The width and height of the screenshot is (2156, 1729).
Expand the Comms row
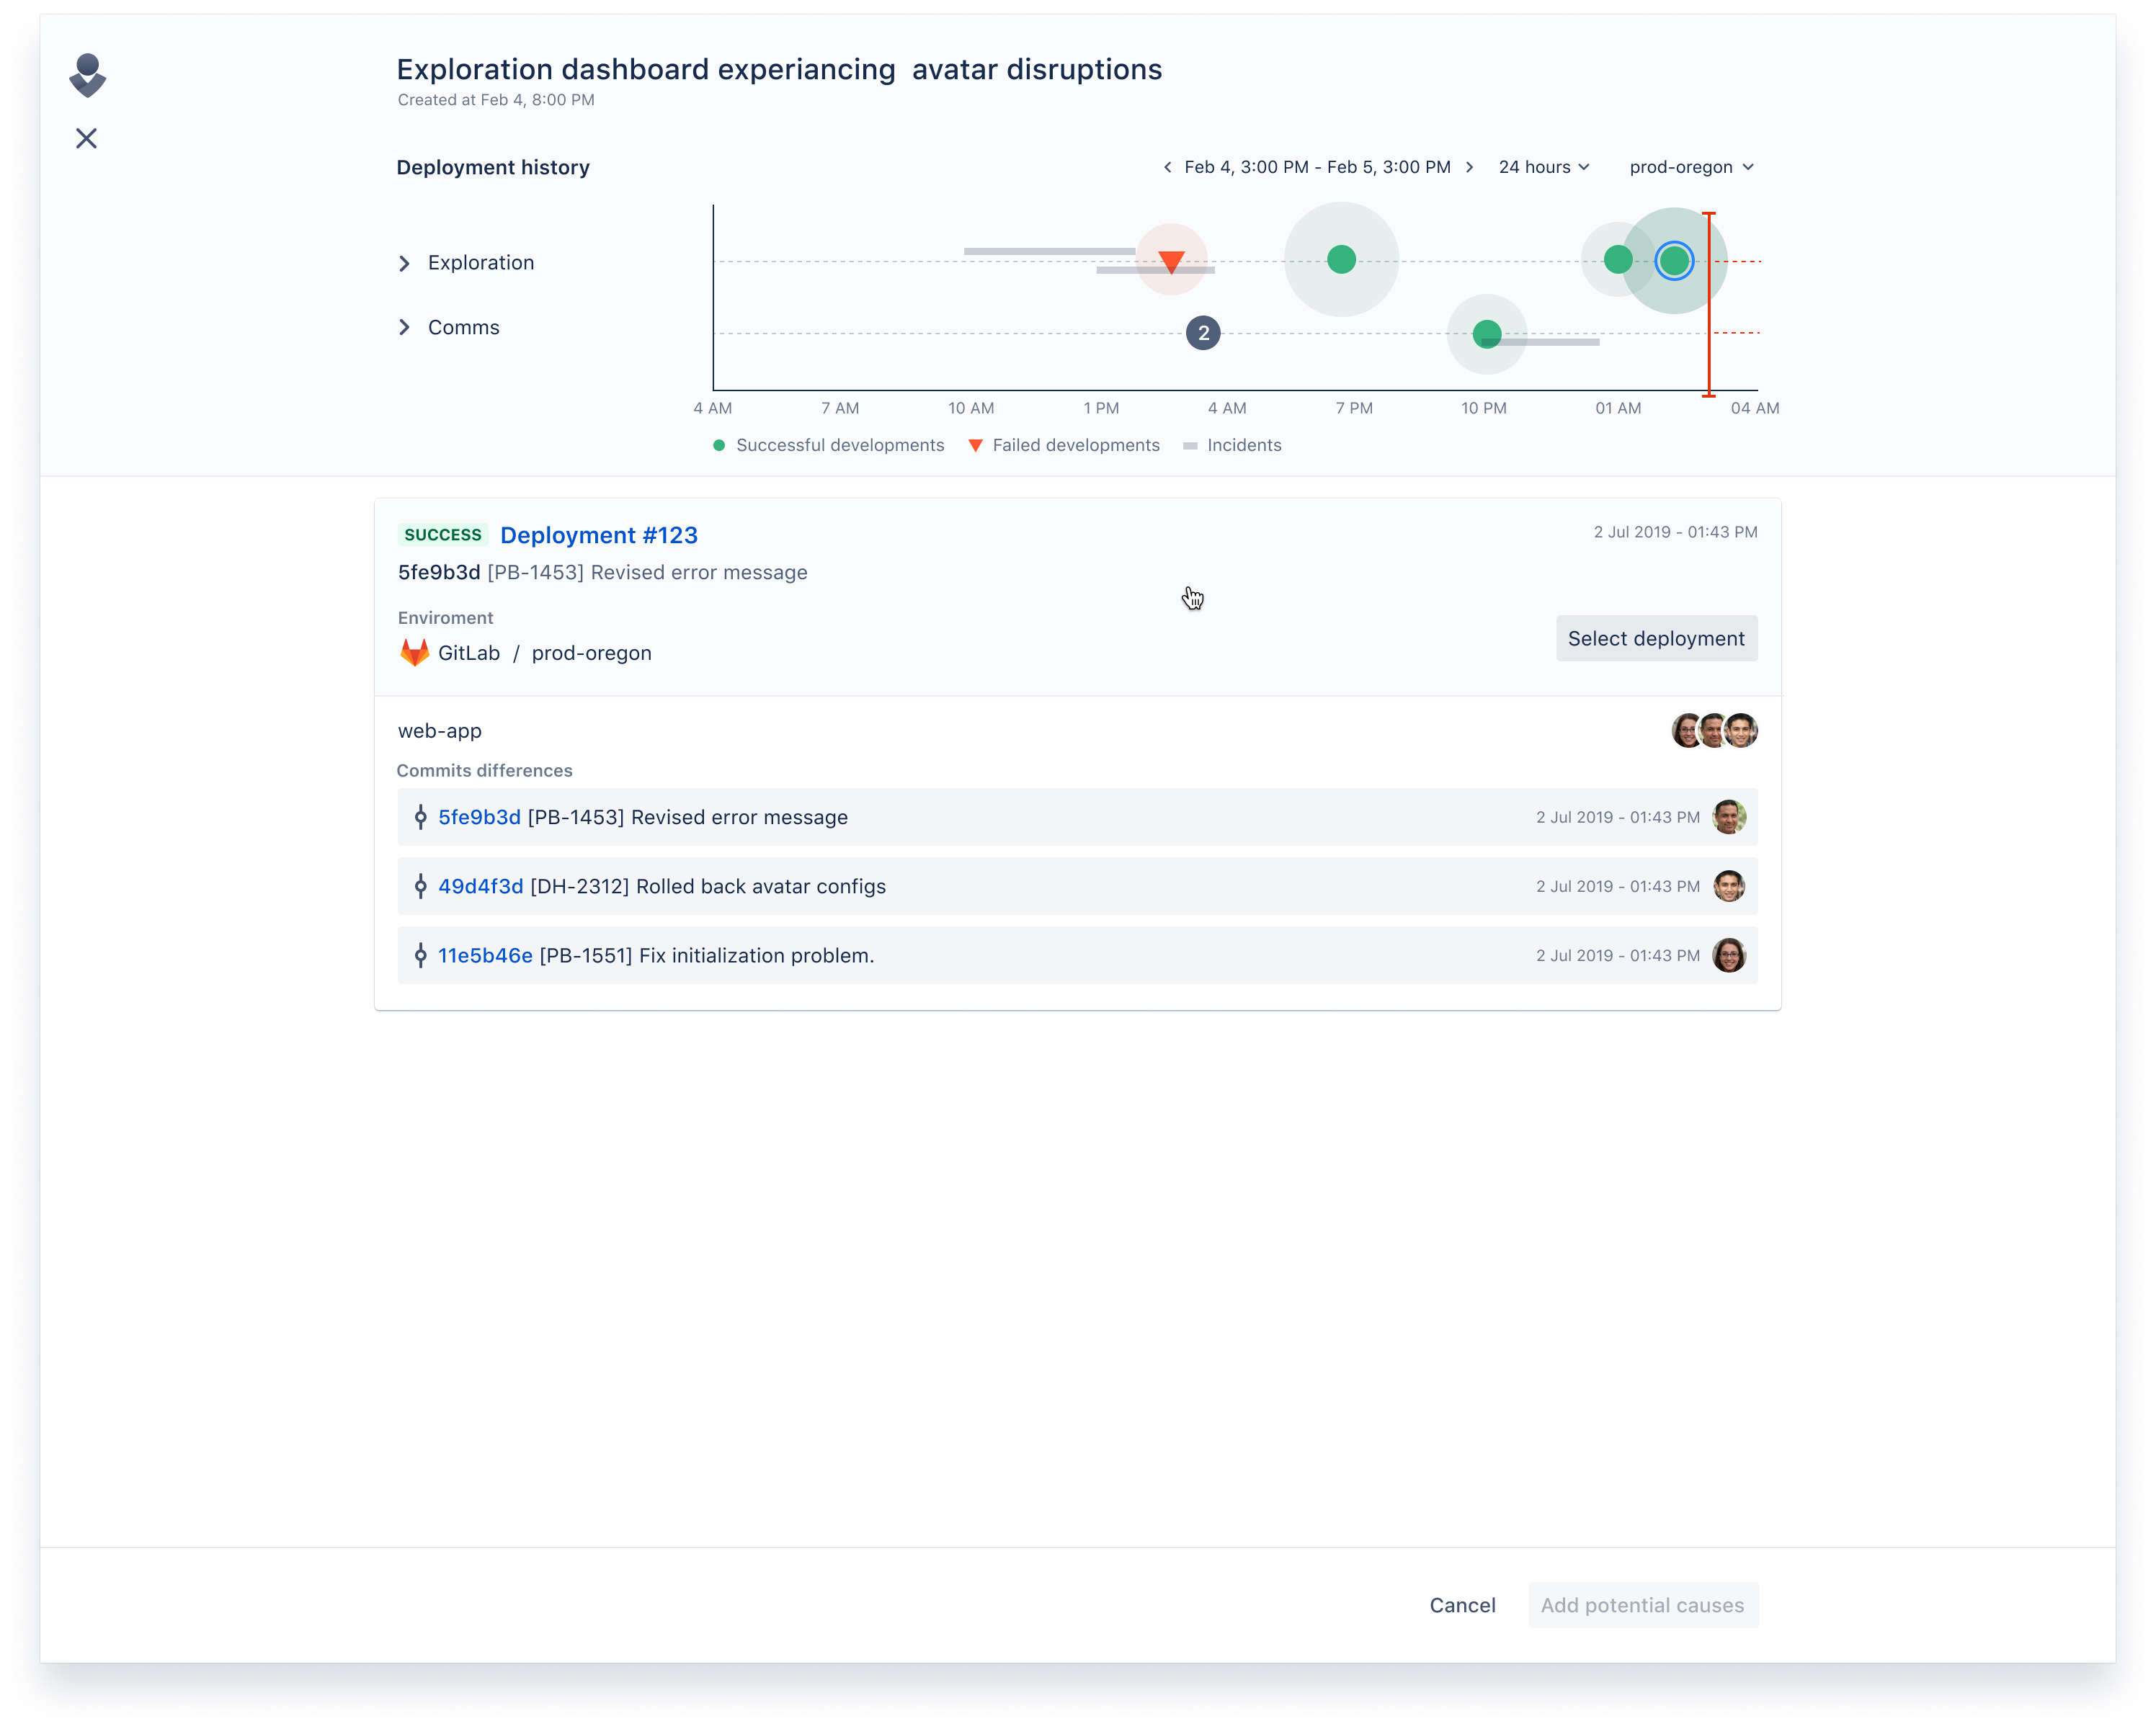pos(404,328)
